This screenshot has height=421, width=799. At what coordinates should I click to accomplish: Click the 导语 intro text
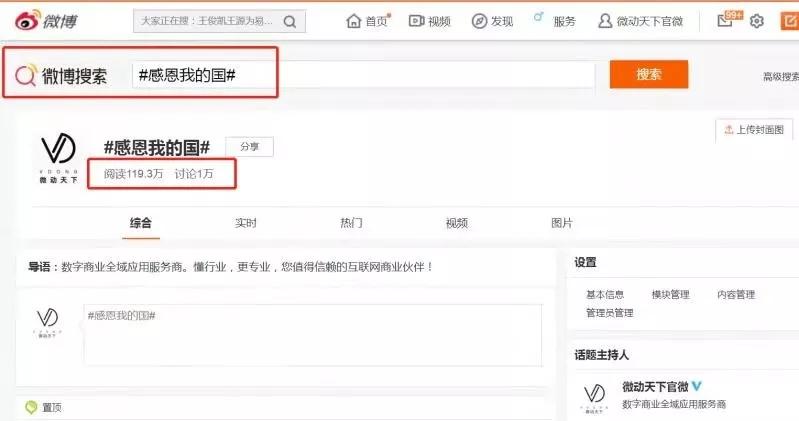(x=231, y=267)
